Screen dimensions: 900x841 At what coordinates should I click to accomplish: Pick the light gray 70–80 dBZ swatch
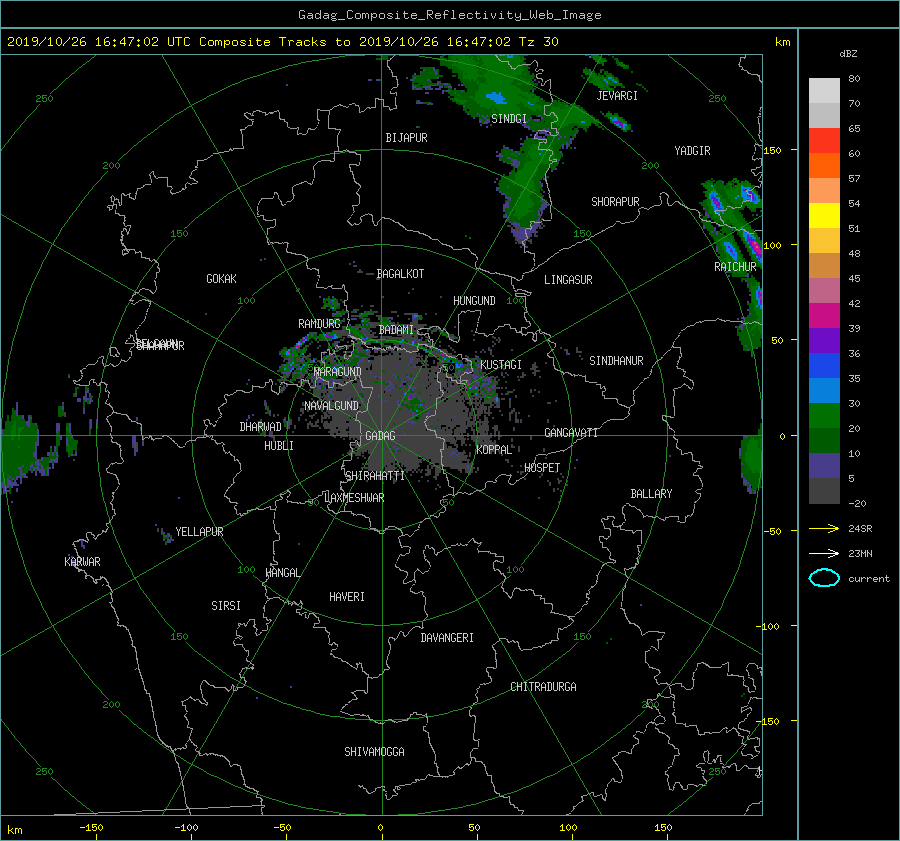point(824,90)
